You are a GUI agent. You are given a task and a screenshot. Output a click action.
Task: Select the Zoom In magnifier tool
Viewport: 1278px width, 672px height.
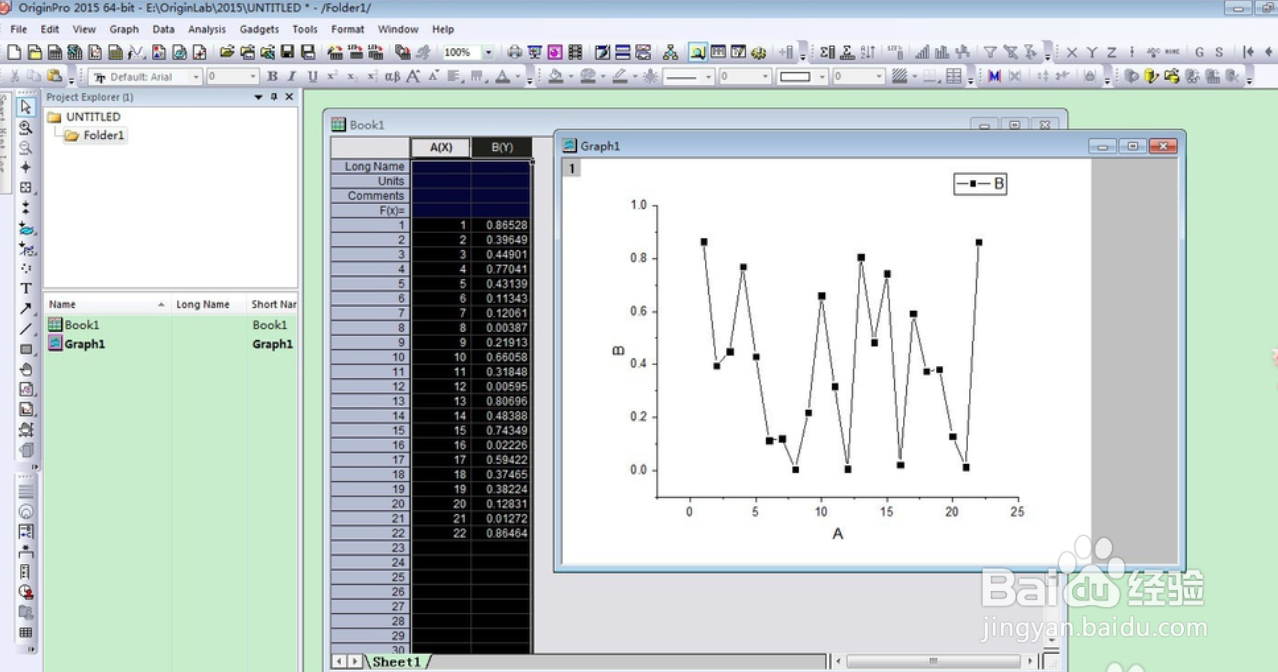(26, 127)
